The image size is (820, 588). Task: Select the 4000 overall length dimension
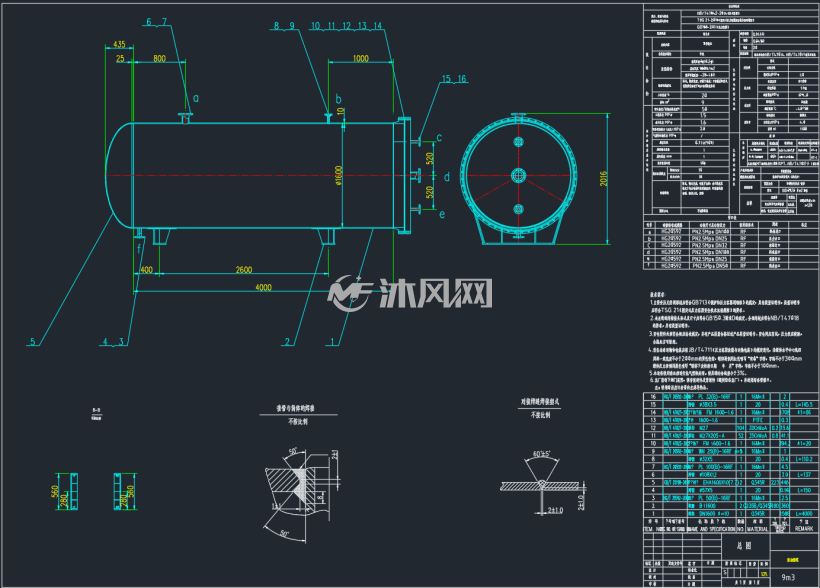pos(264,287)
